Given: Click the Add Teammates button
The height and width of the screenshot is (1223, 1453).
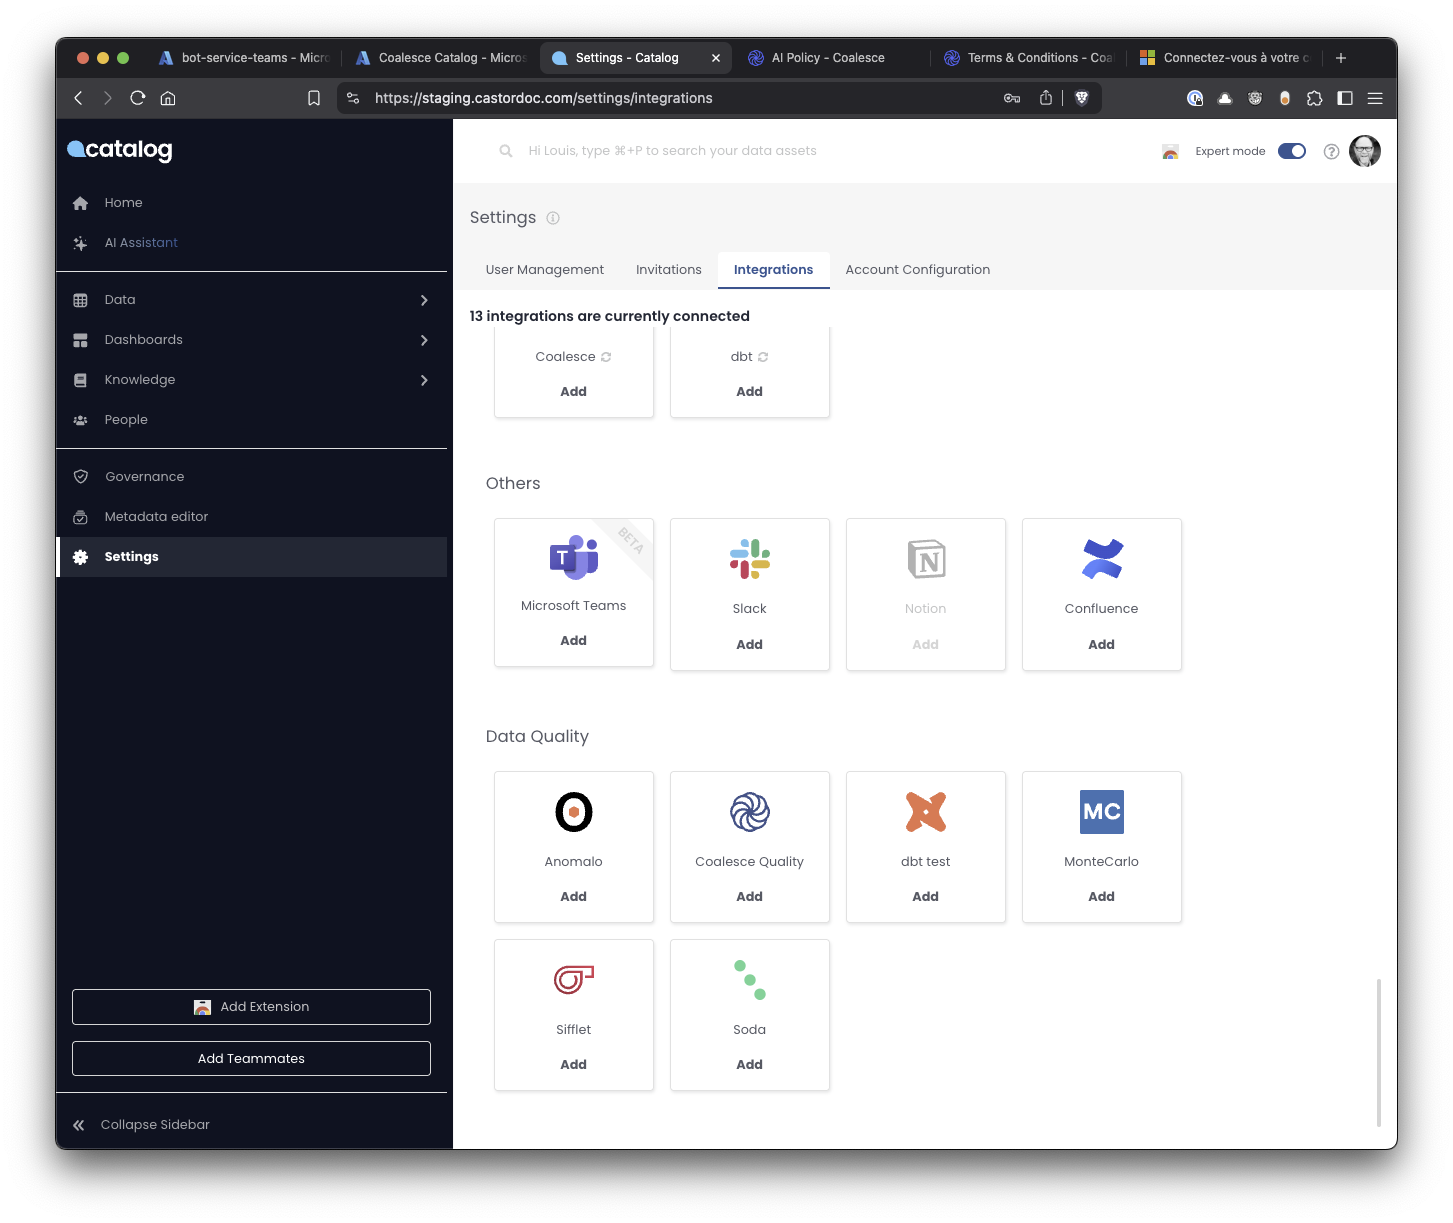Looking at the screenshot, I should pyautogui.click(x=251, y=1058).
